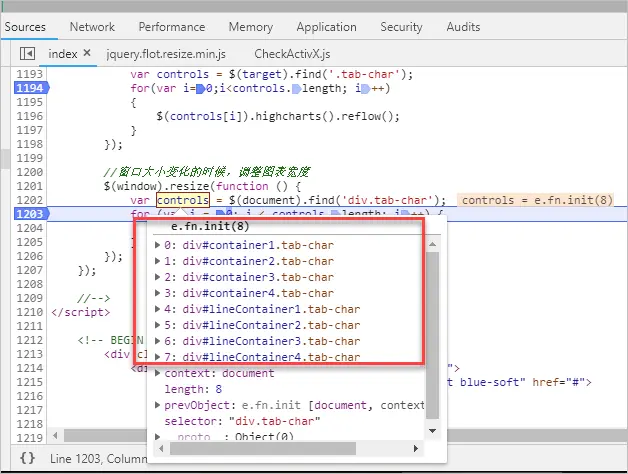
Task: Click the length: 8 property
Action: click(193, 389)
